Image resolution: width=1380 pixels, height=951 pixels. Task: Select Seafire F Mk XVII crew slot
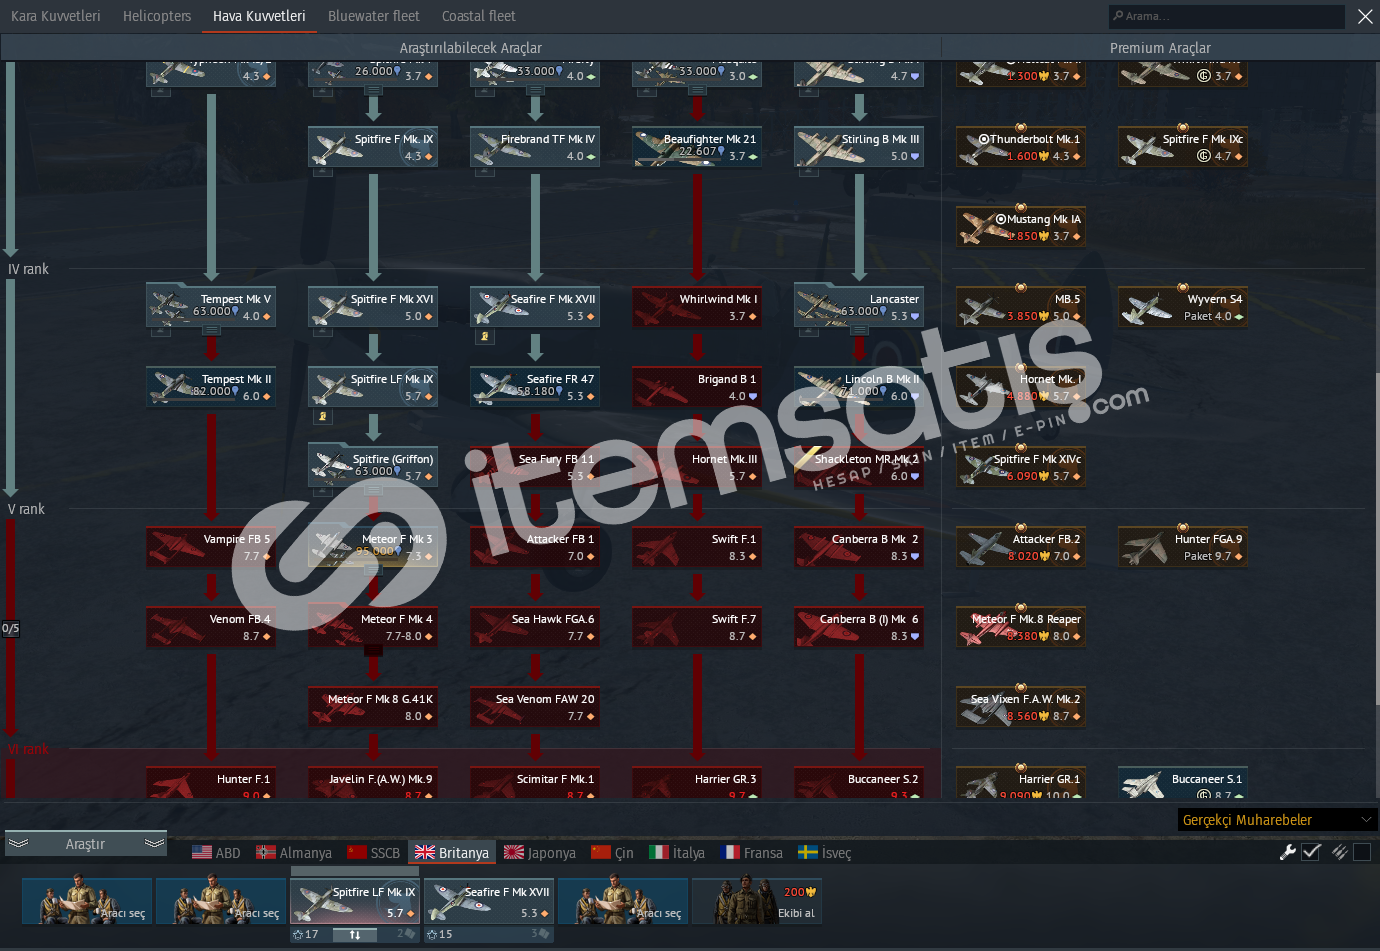coord(489,901)
